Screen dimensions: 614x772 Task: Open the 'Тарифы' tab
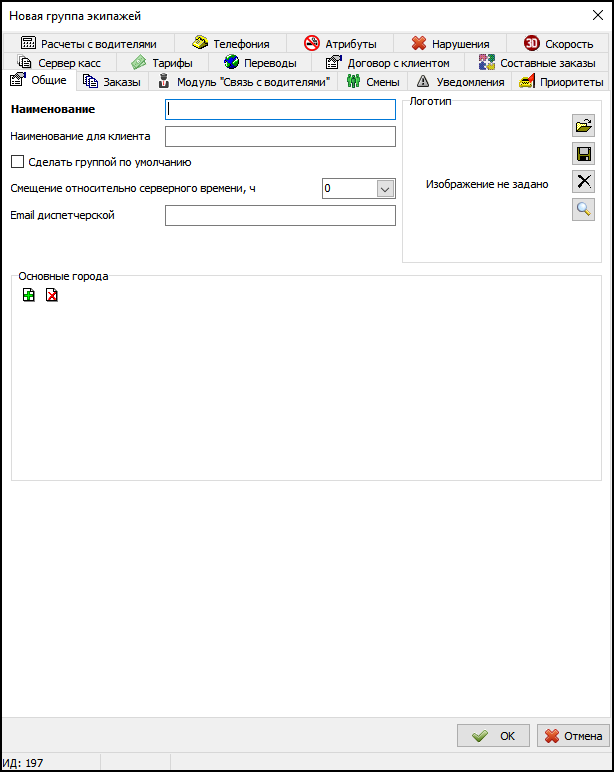(x=161, y=63)
